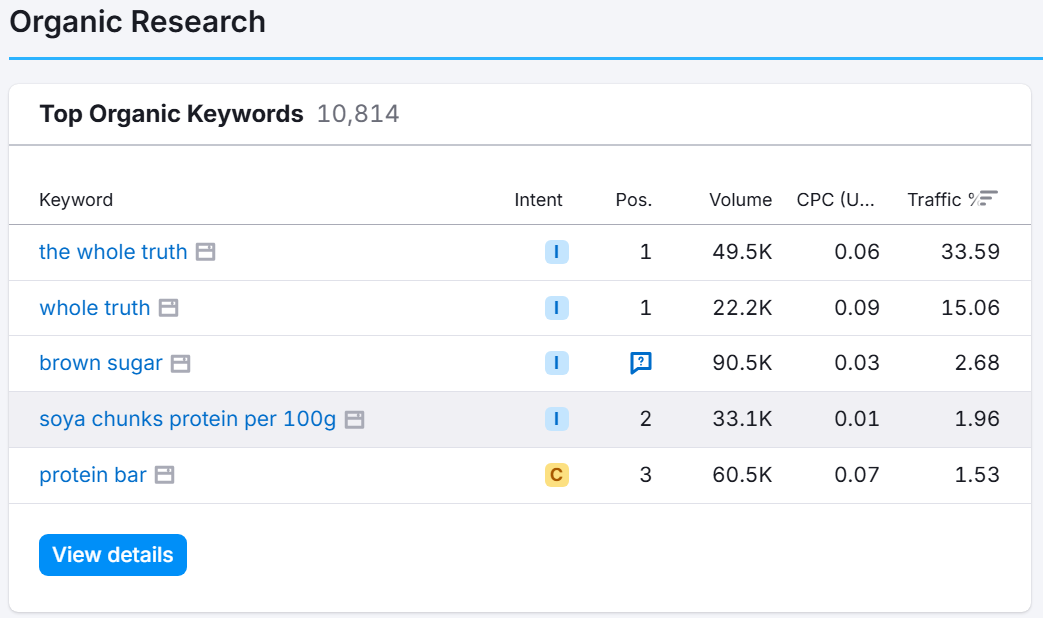The height and width of the screenshot is (618, 1043).
Task: Open SERP icon beside 'the whole truth'
Action: [x=206, y=252]
